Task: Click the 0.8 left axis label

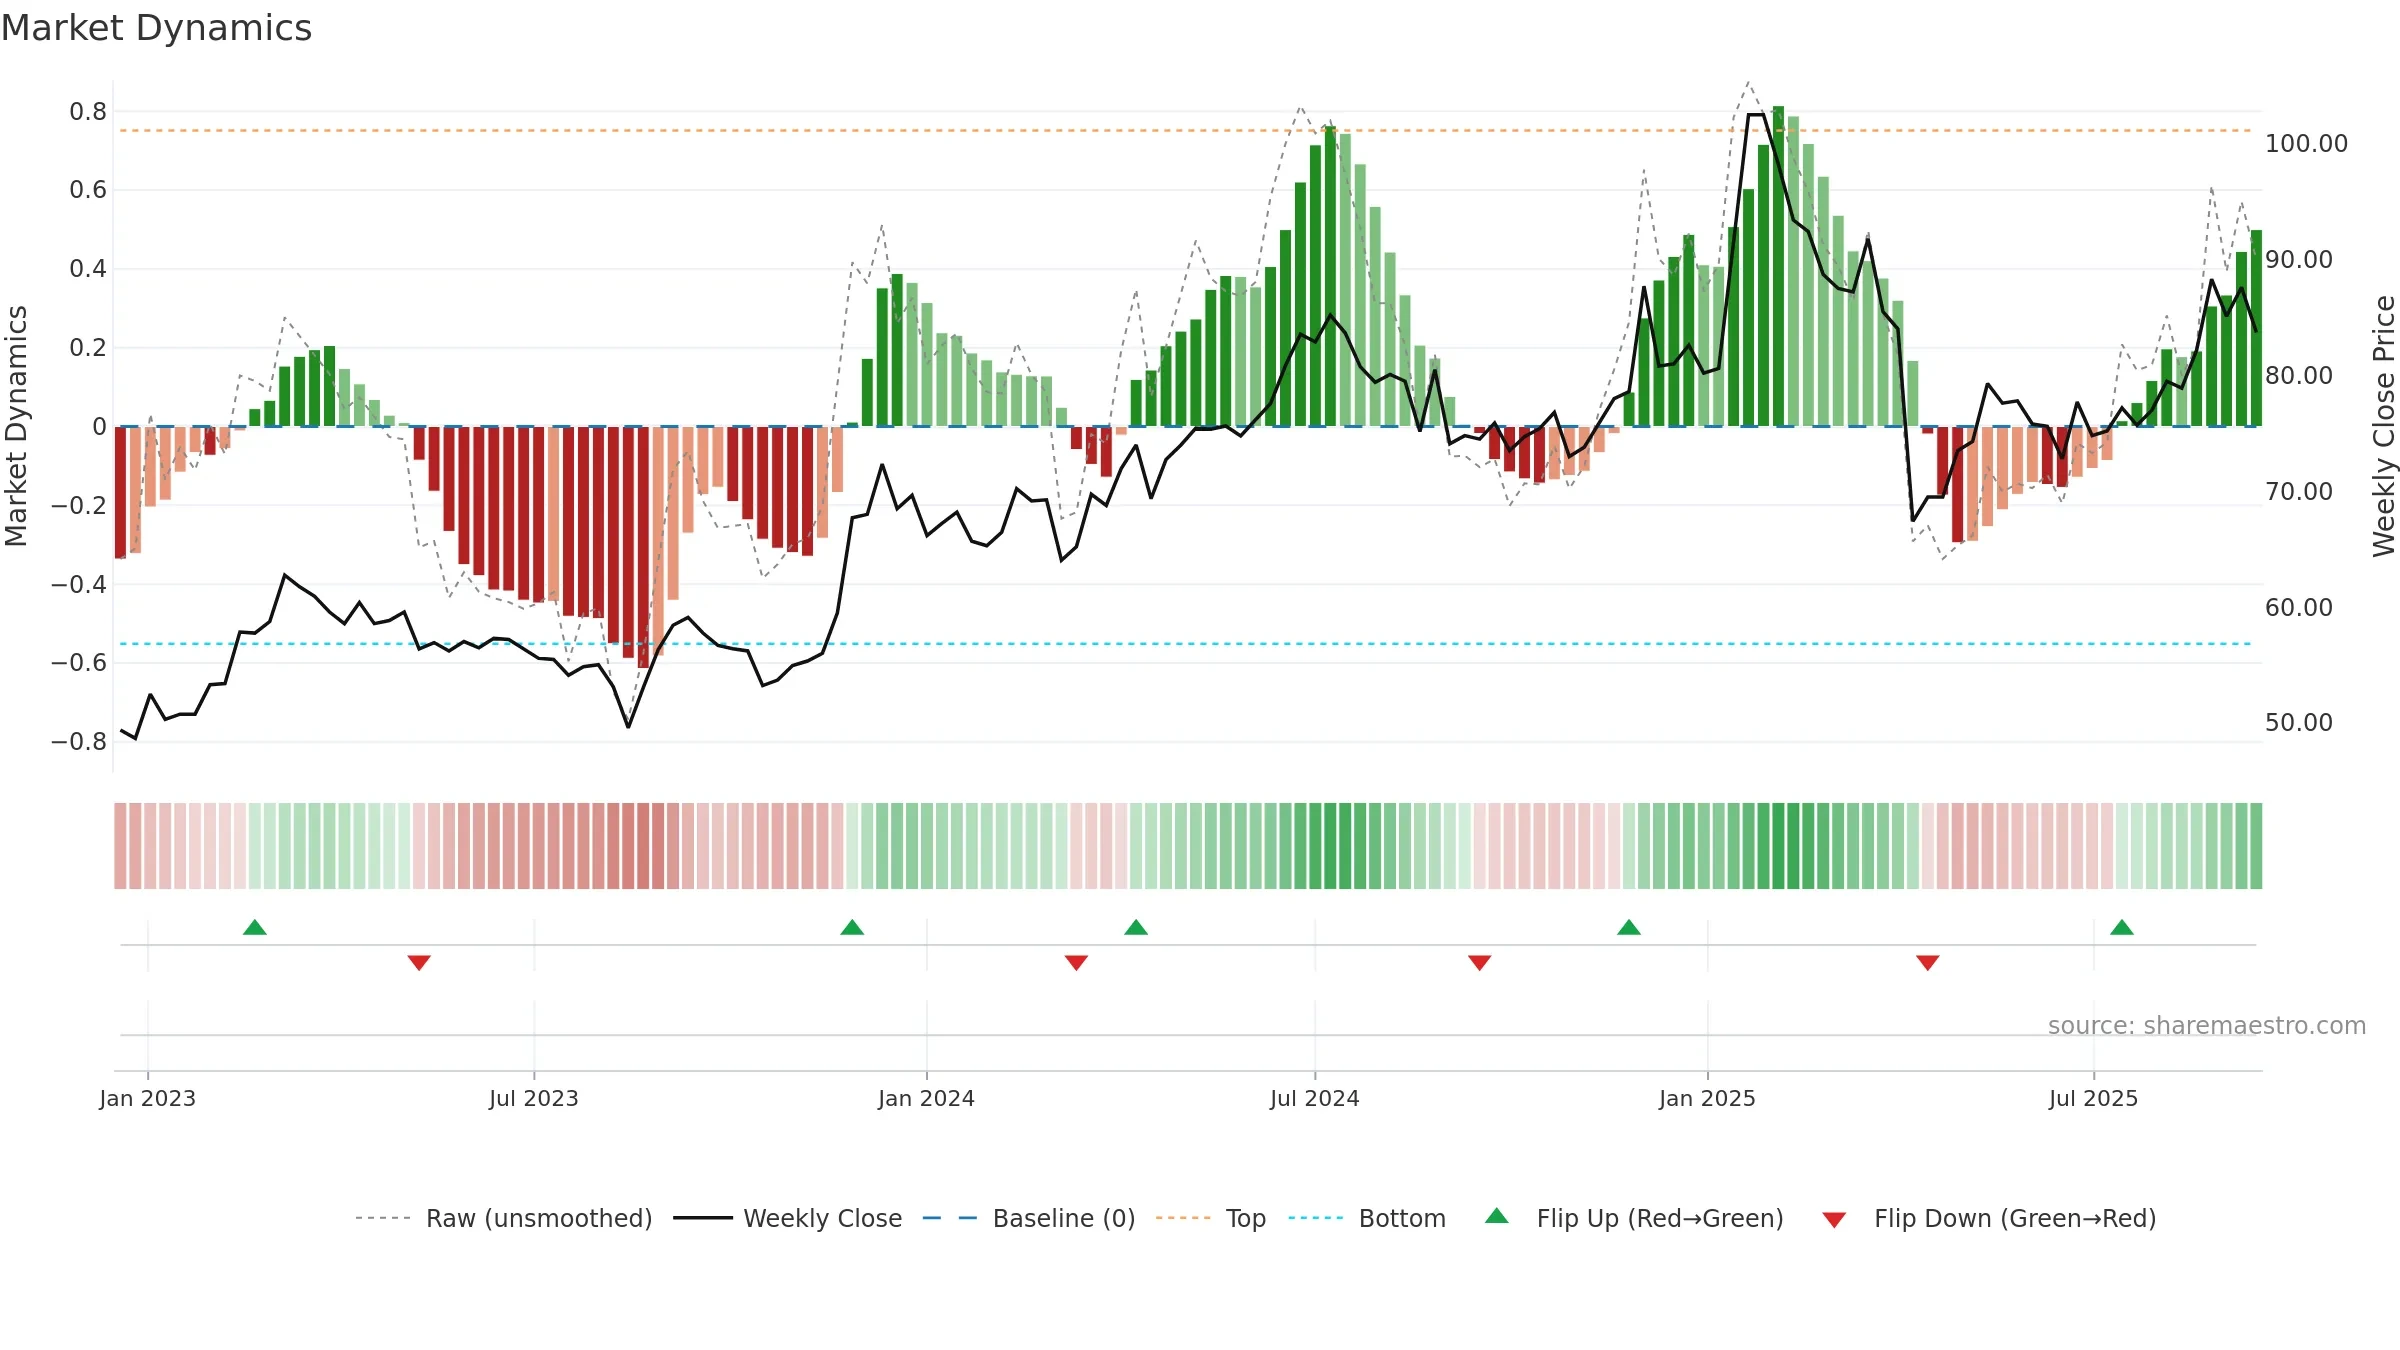Action: (88, 111)
